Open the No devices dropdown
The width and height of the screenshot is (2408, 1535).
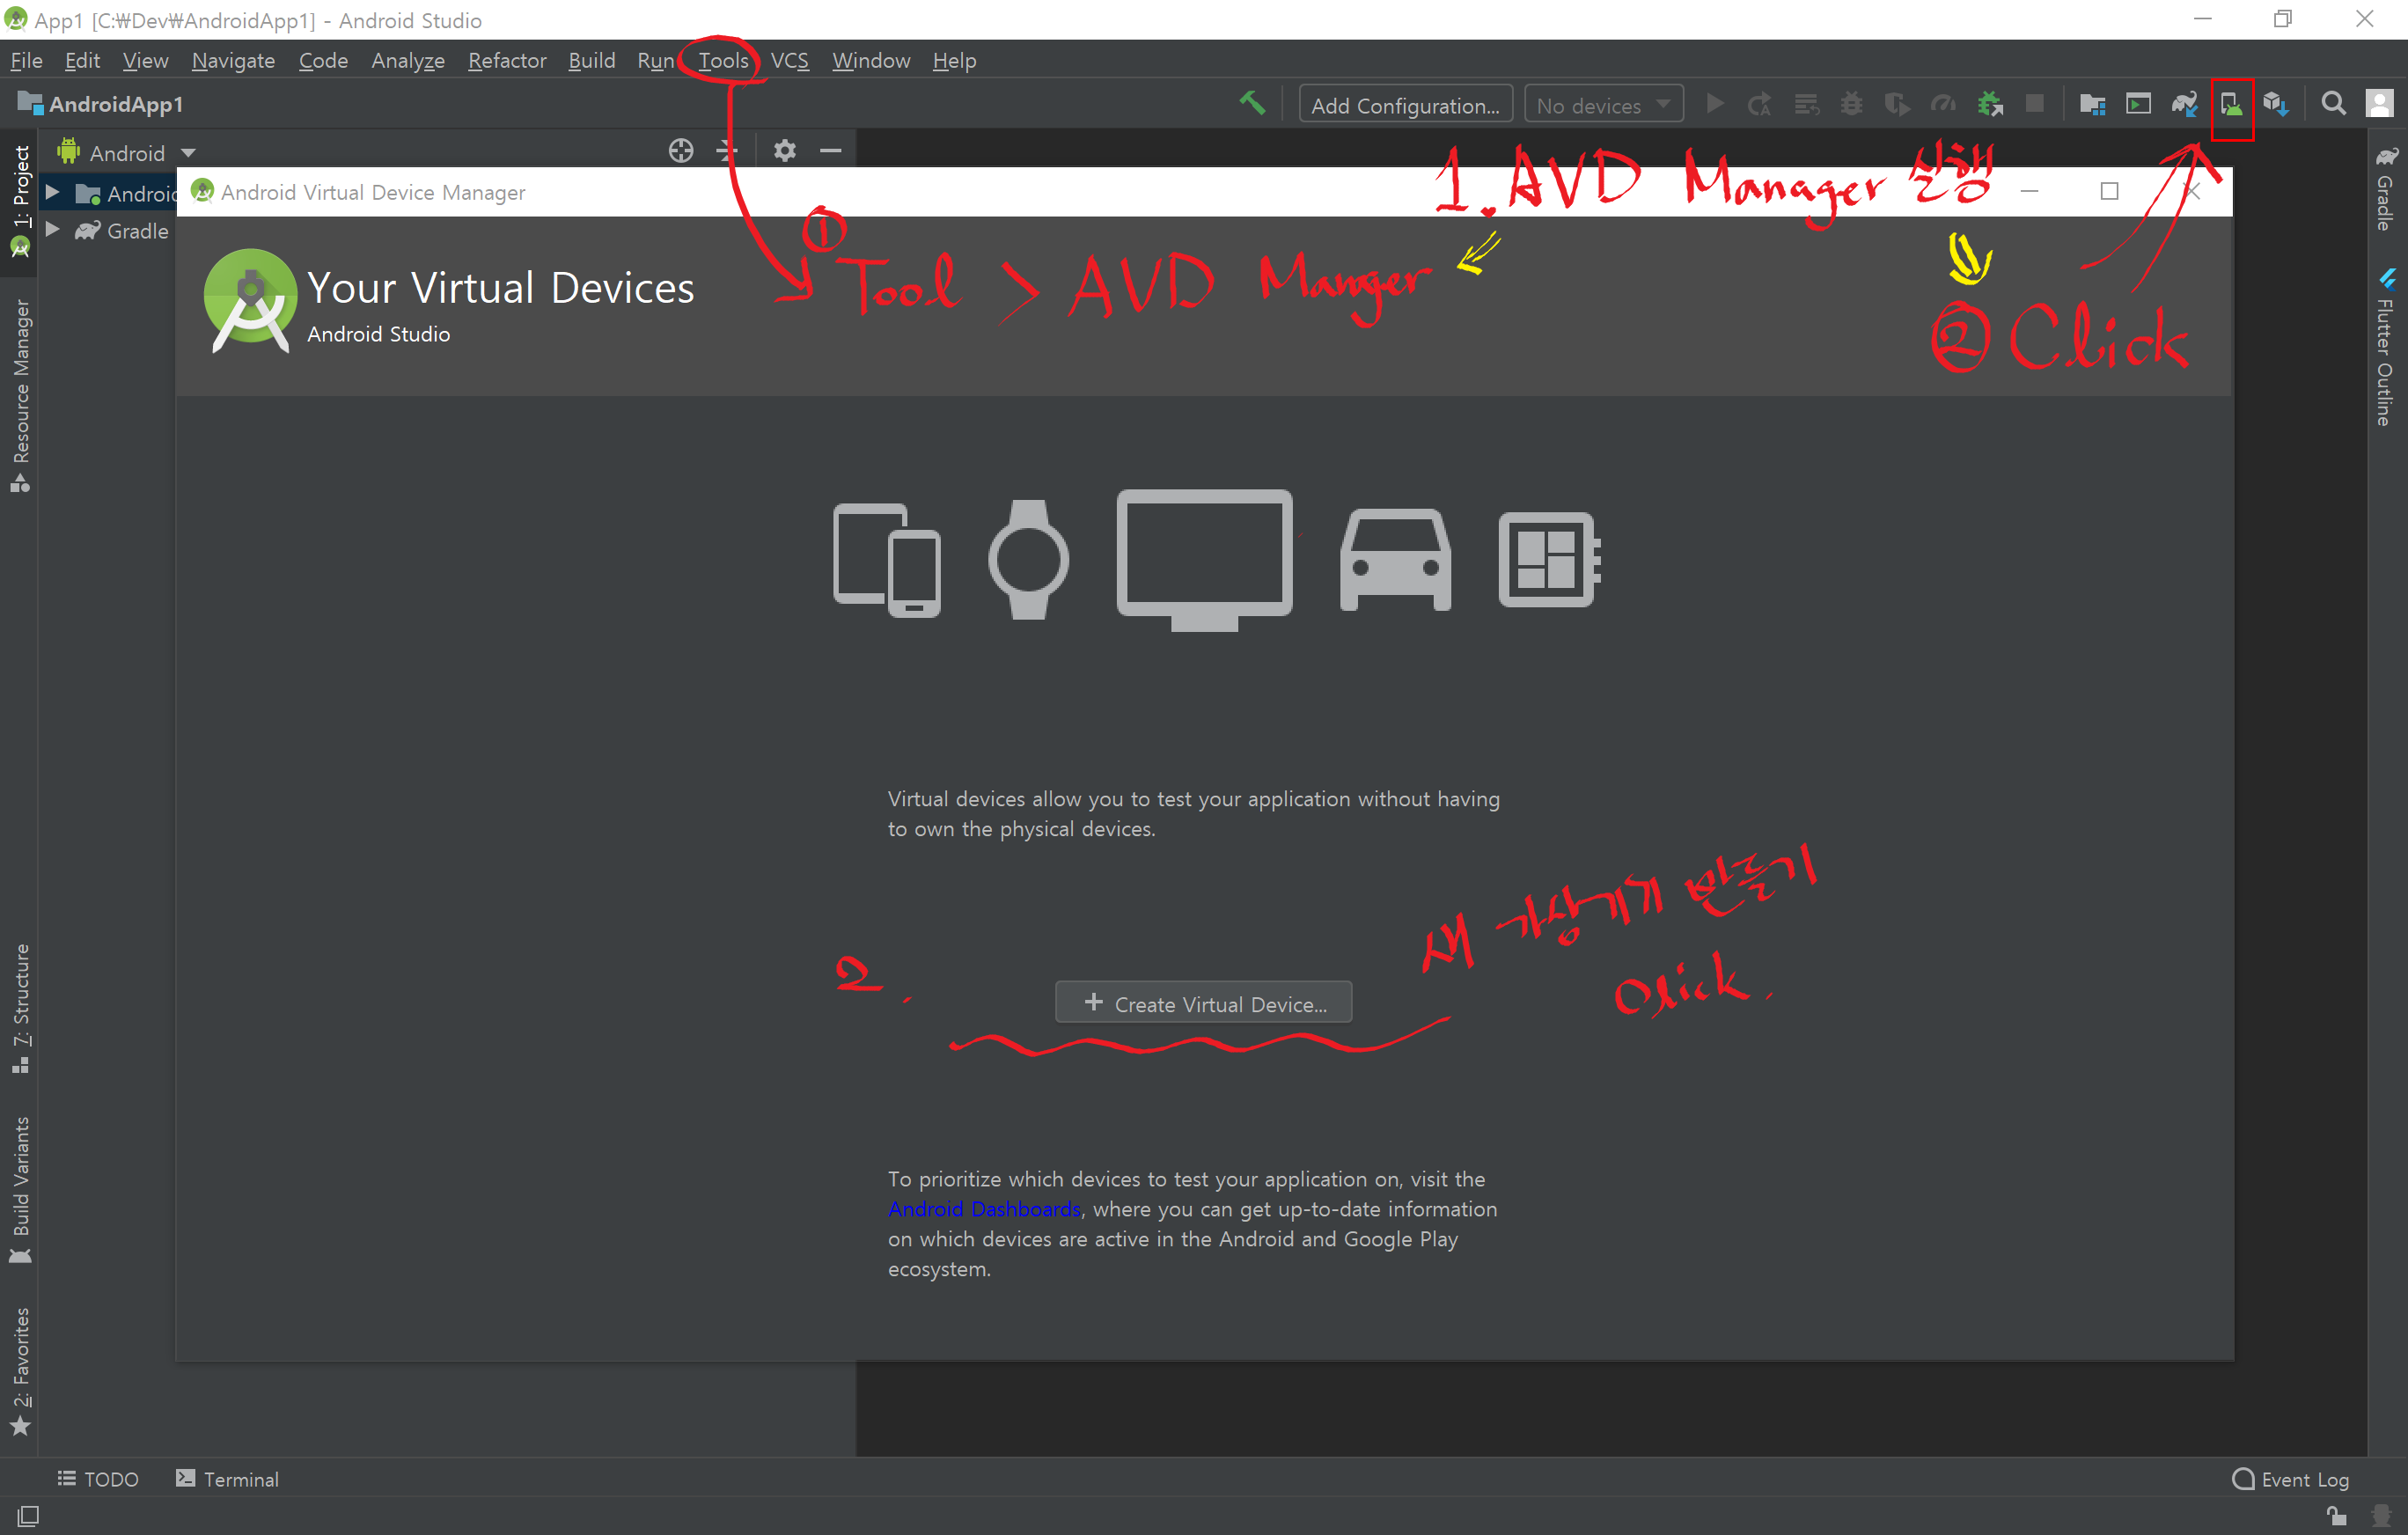tap(1603, 105)
